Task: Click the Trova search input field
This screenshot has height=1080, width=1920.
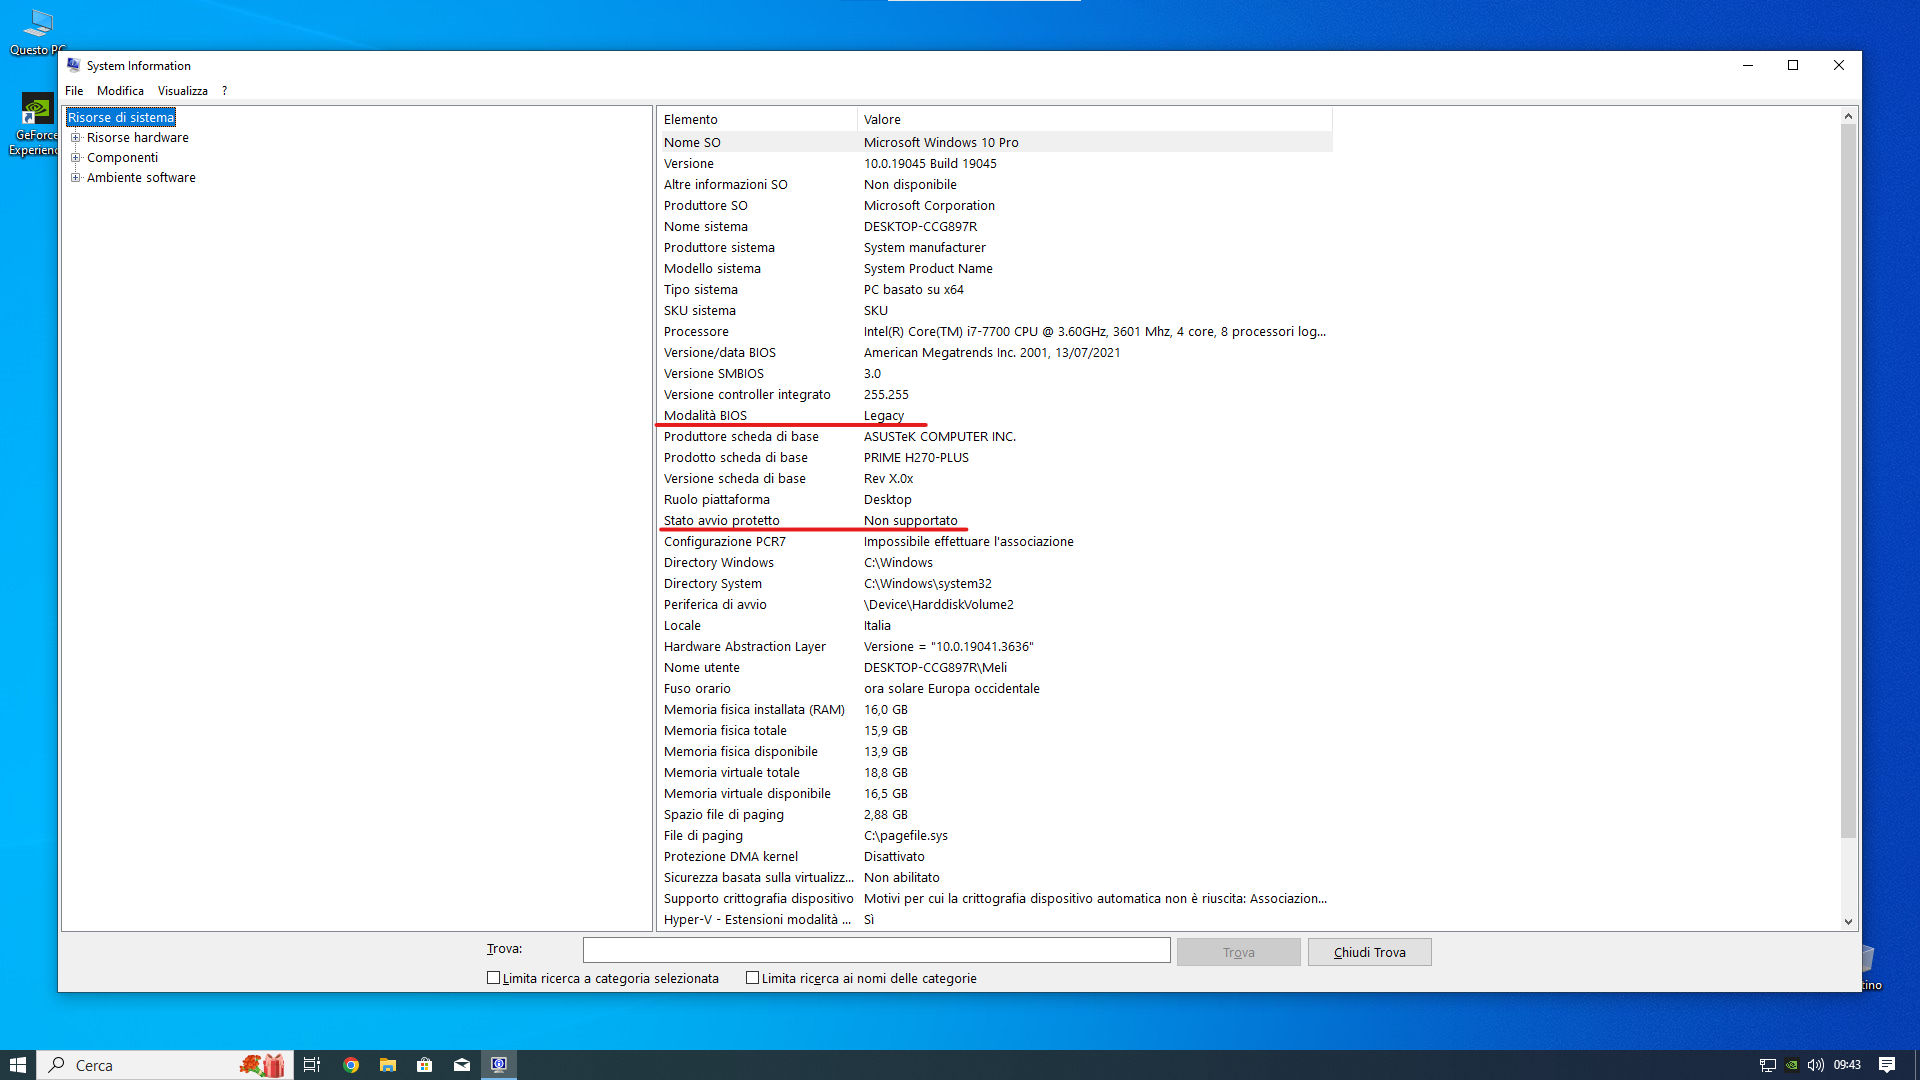Action: [878, 949]
